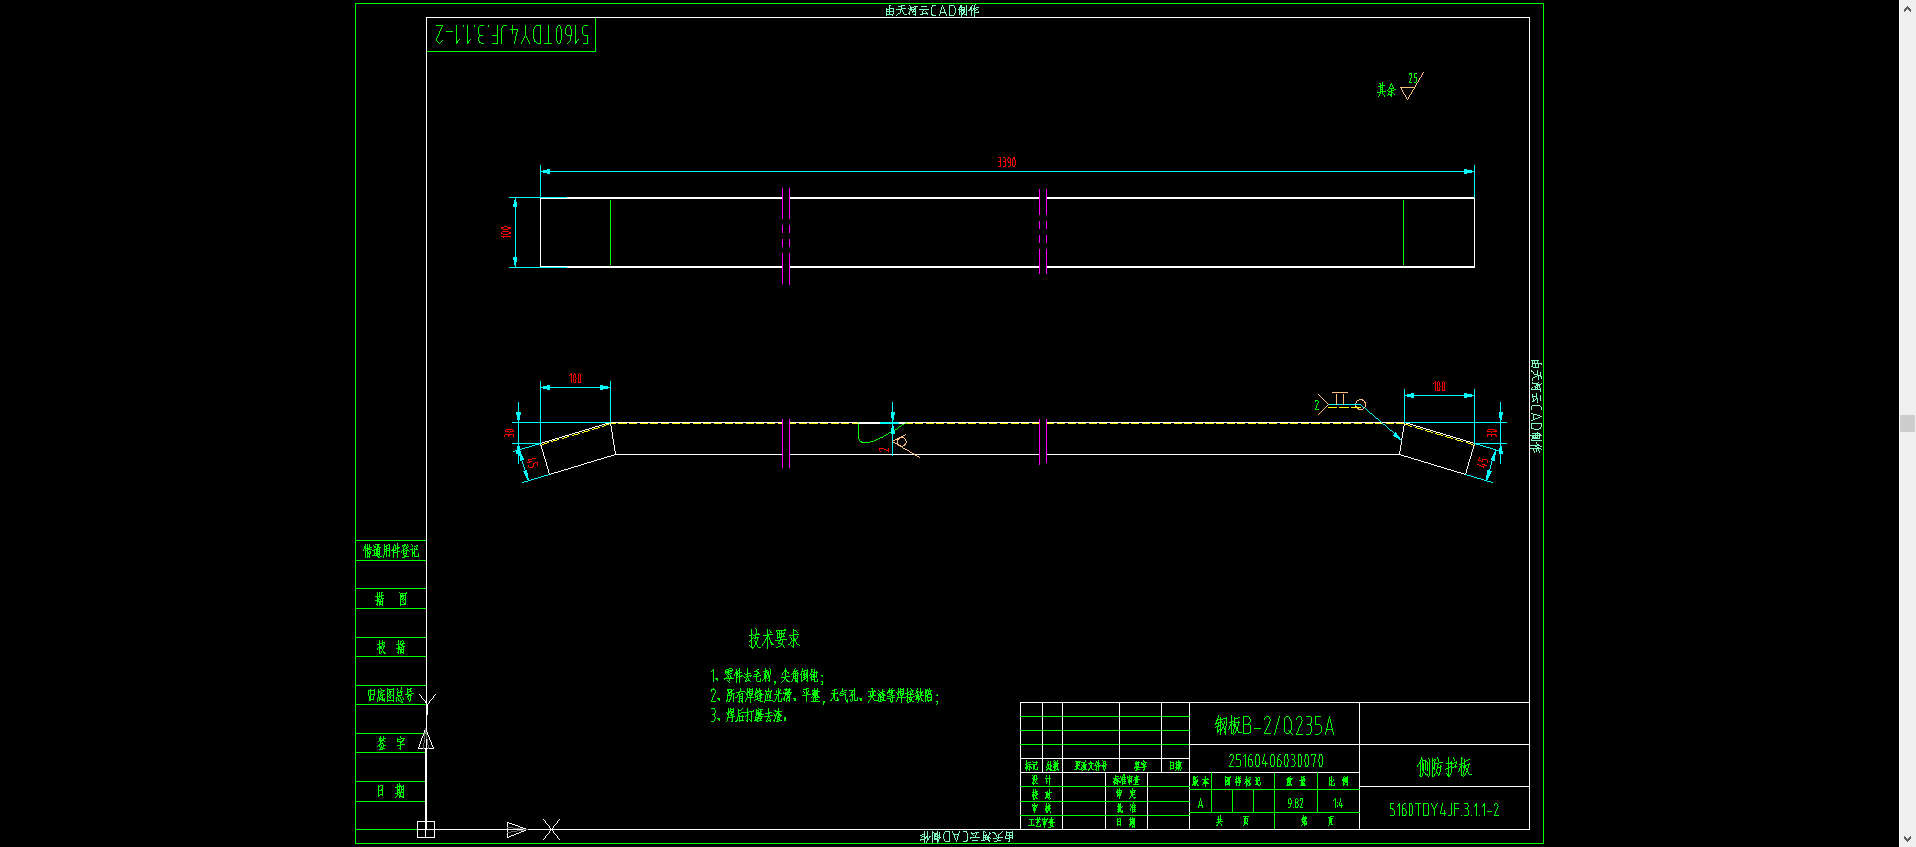Click the scrollbar down arrow
Image resolution: width=1916 pixels, height=847 pixels.
(x=1907, y=839)
